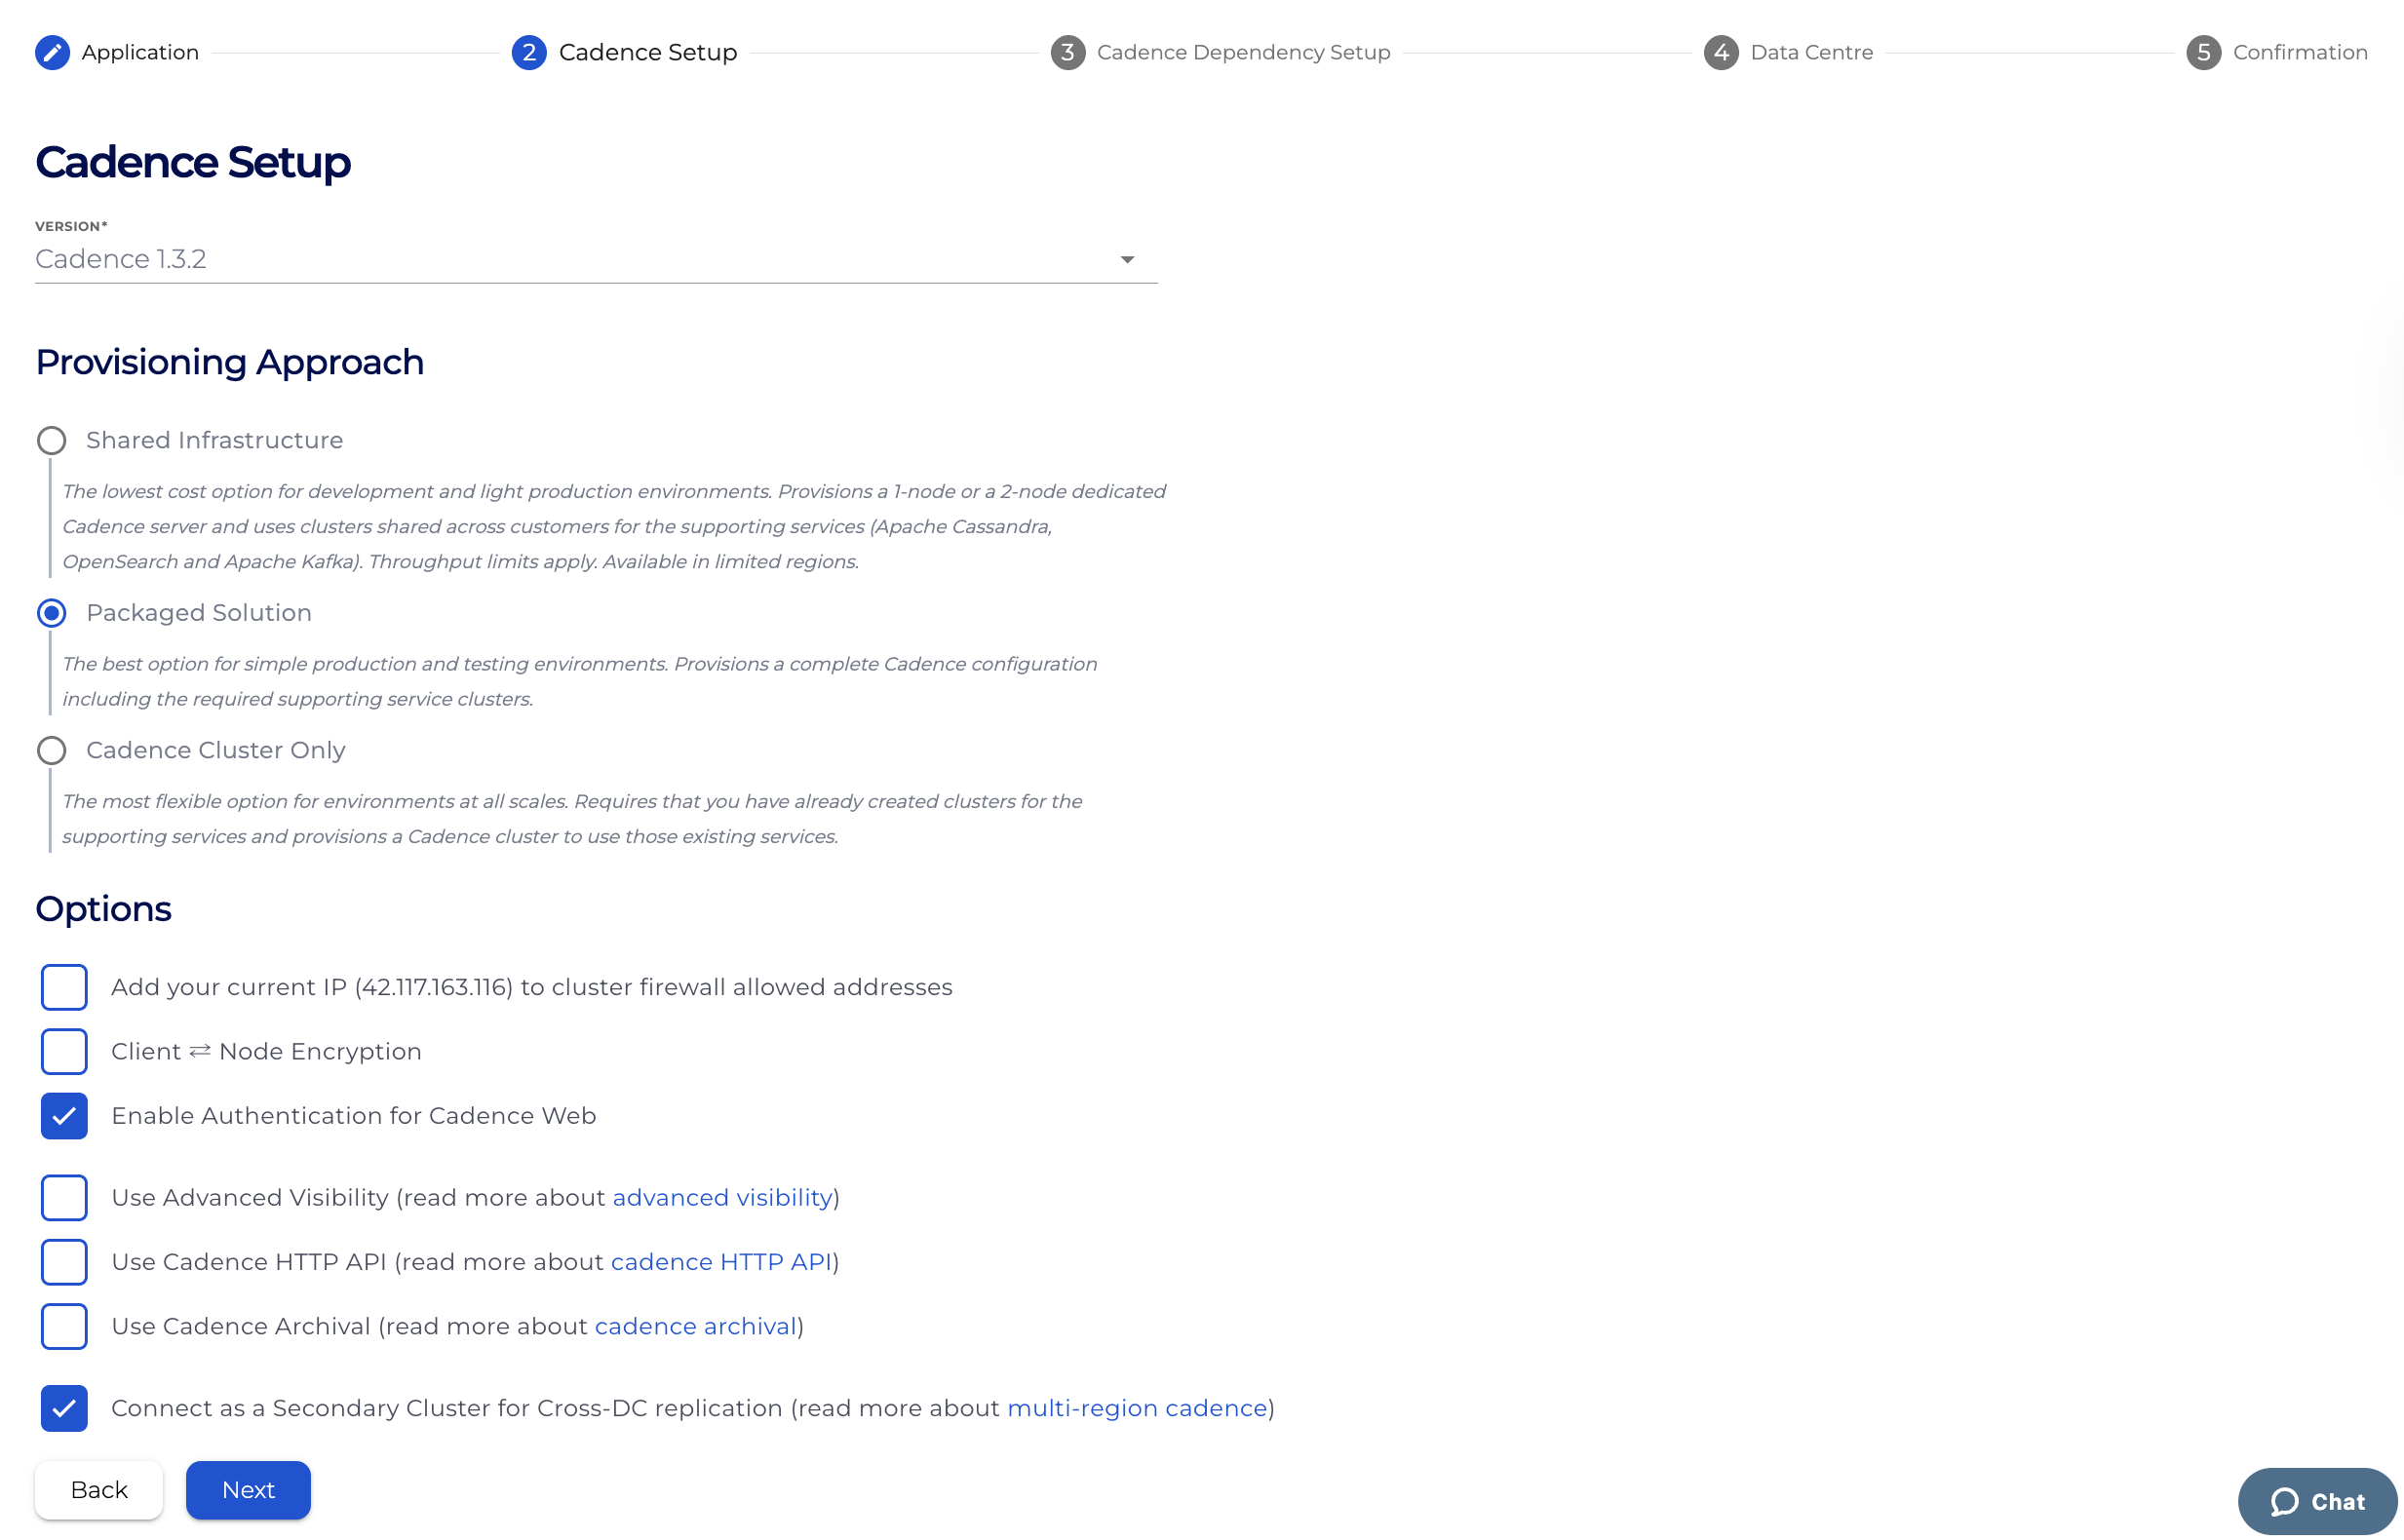Click the Application step pencil icon

(x=52, y=52)
